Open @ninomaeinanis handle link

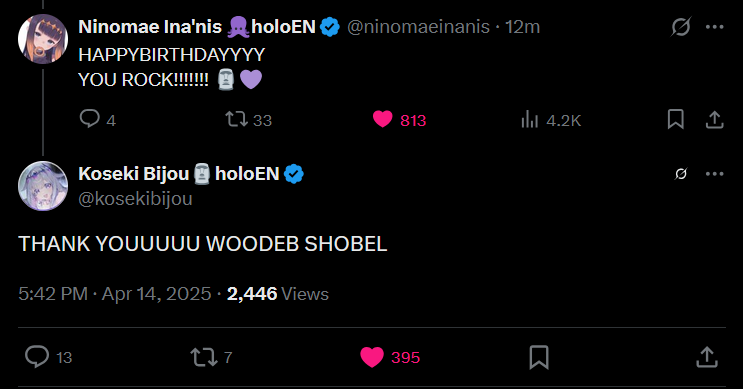418,27
